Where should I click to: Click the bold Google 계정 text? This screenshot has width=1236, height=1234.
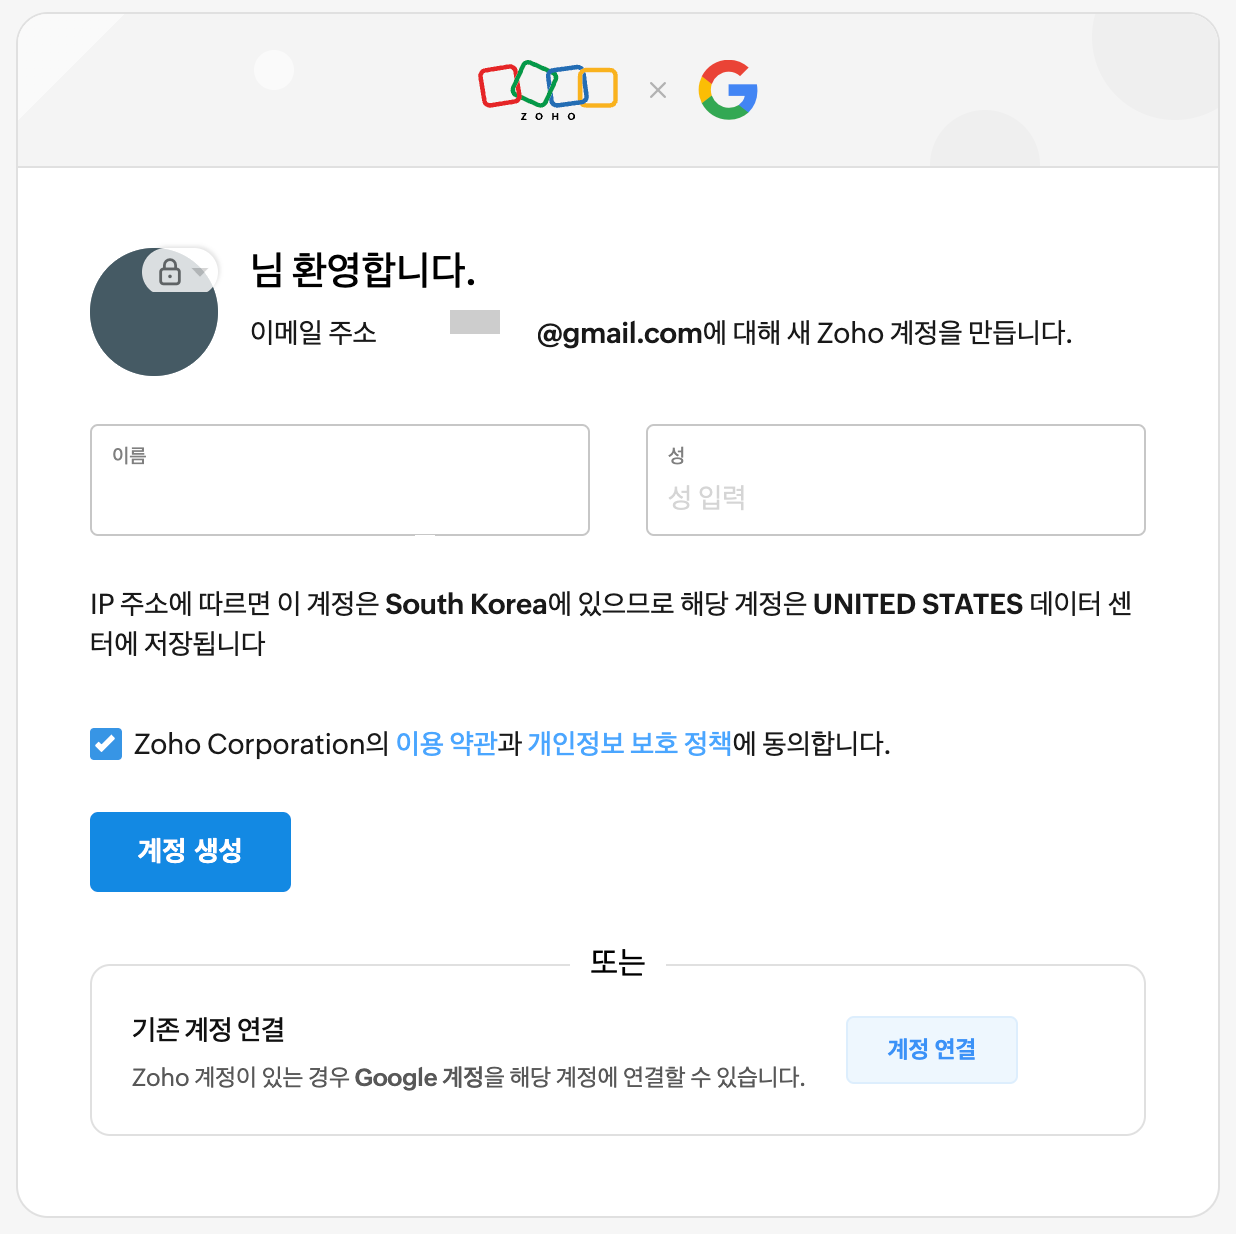419,1077
